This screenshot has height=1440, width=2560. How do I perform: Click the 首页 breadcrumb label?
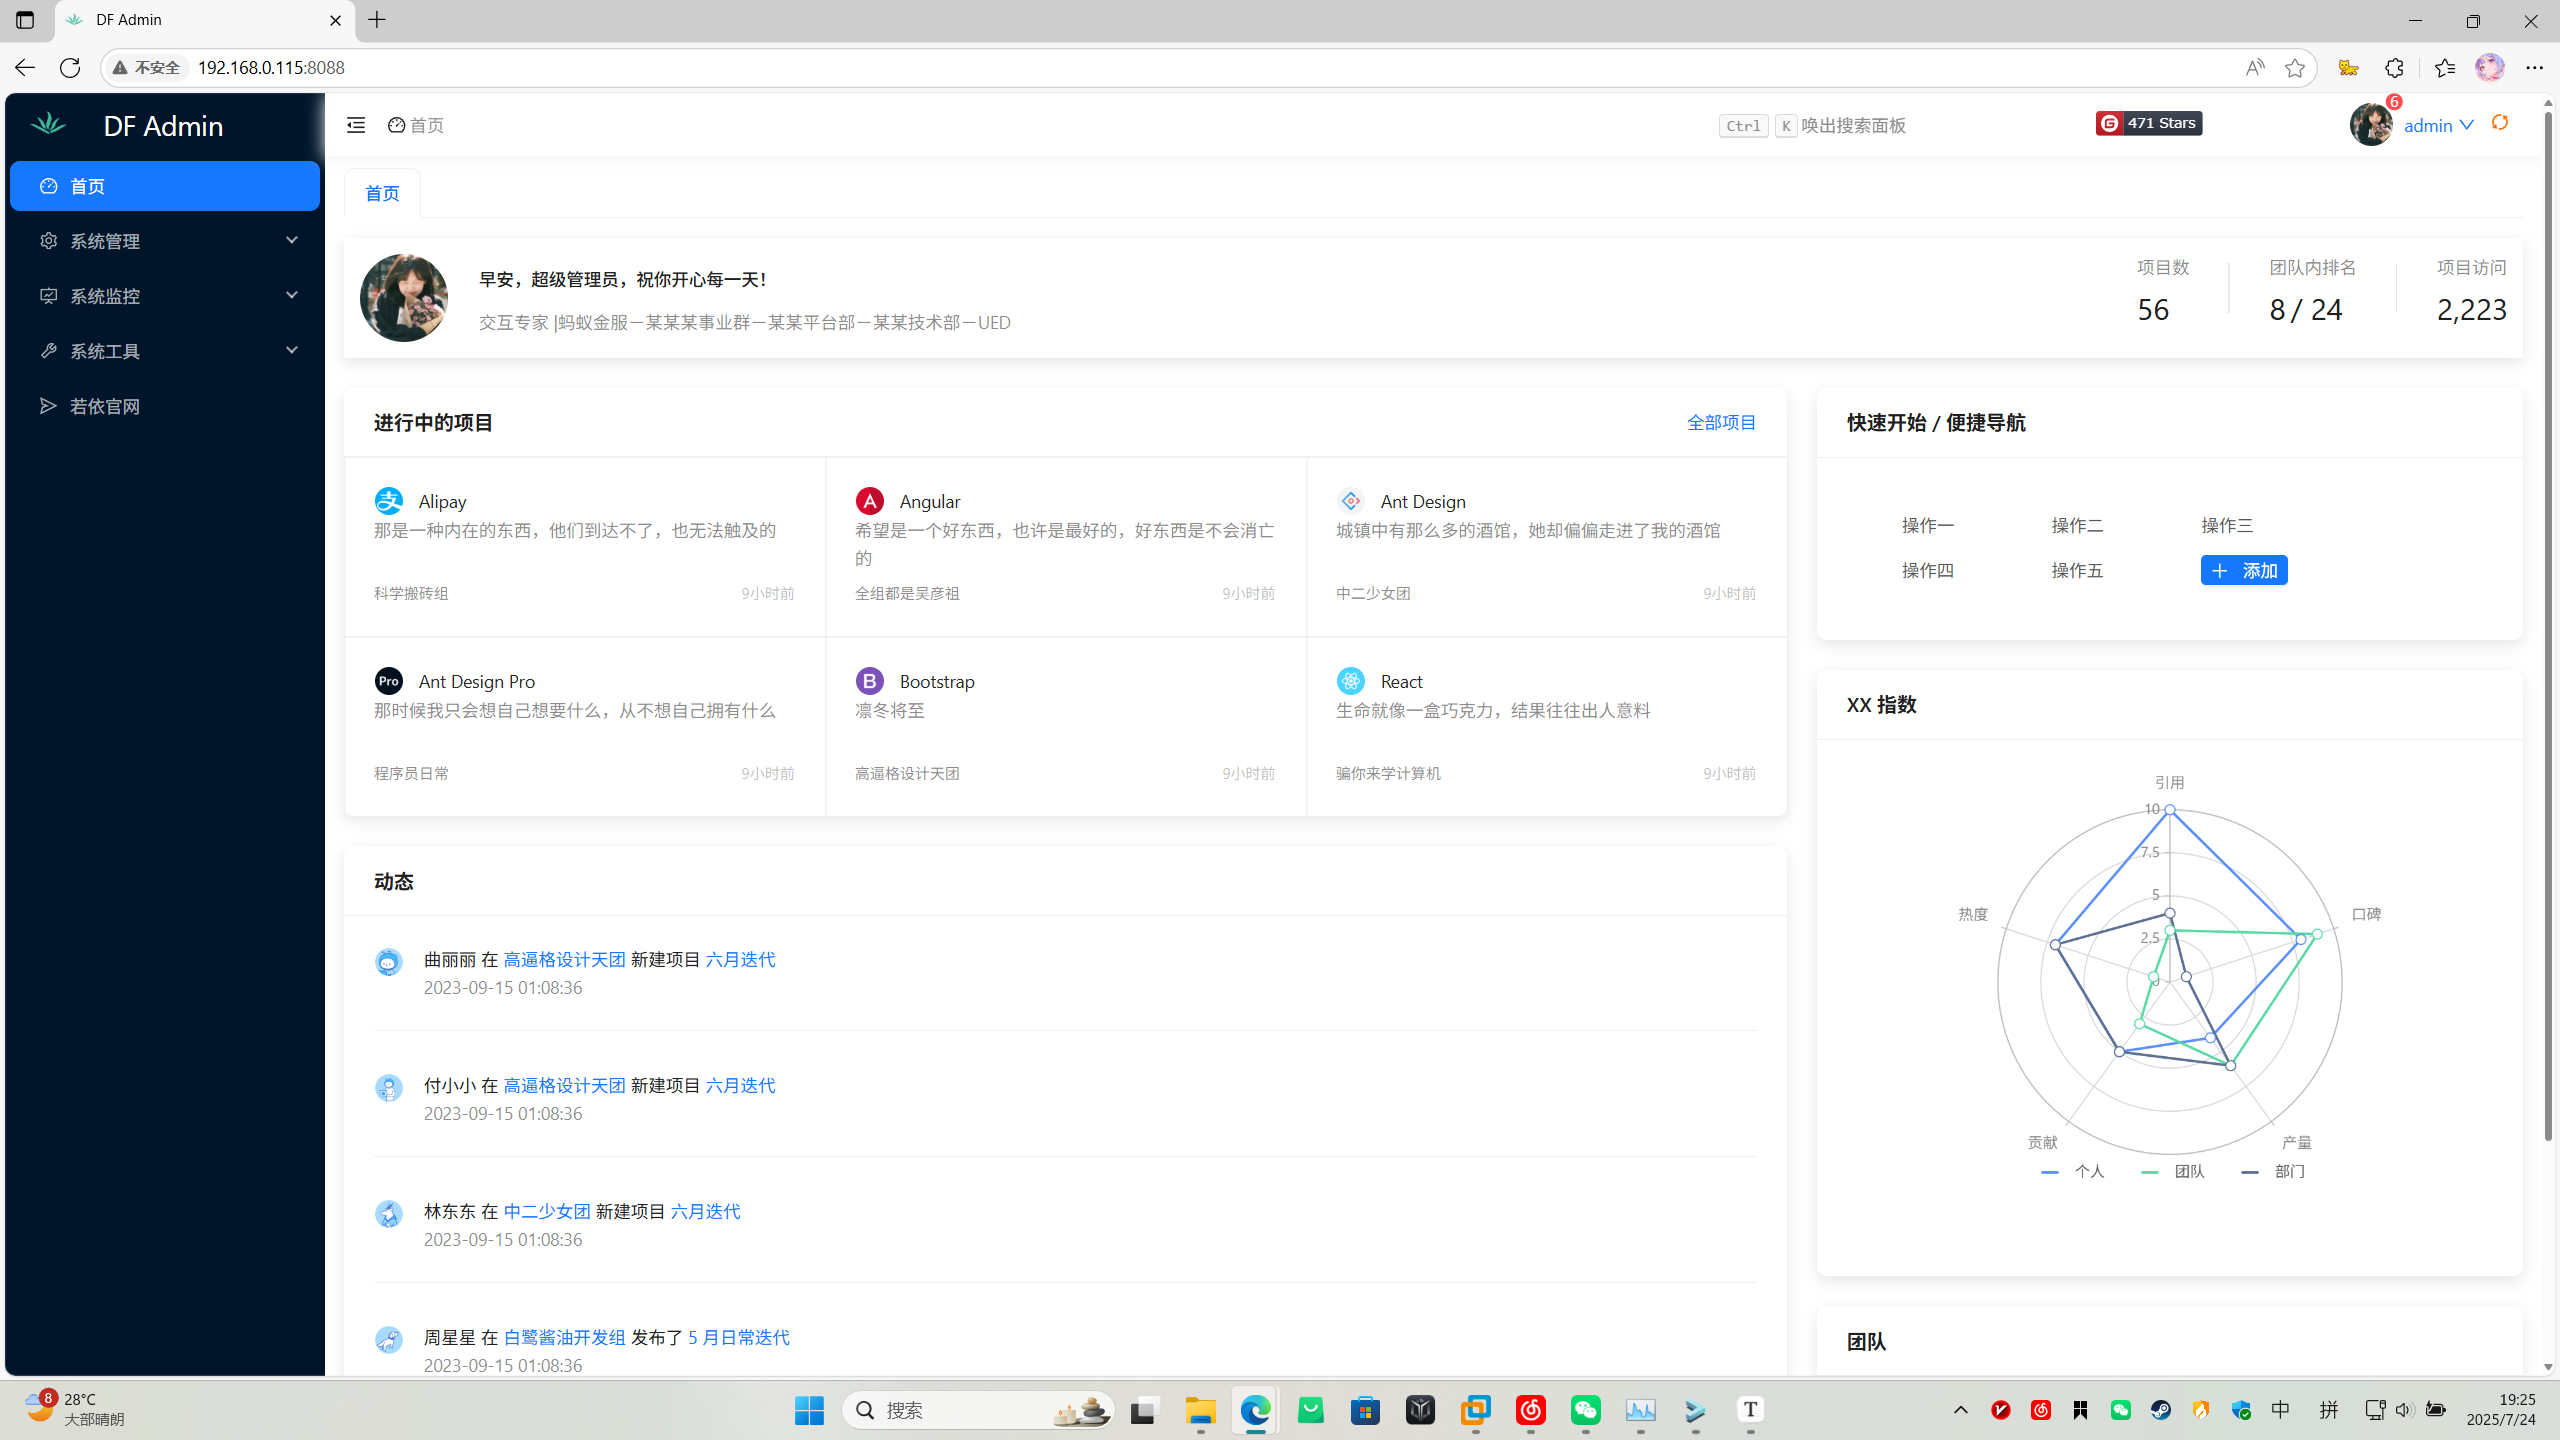427,125
